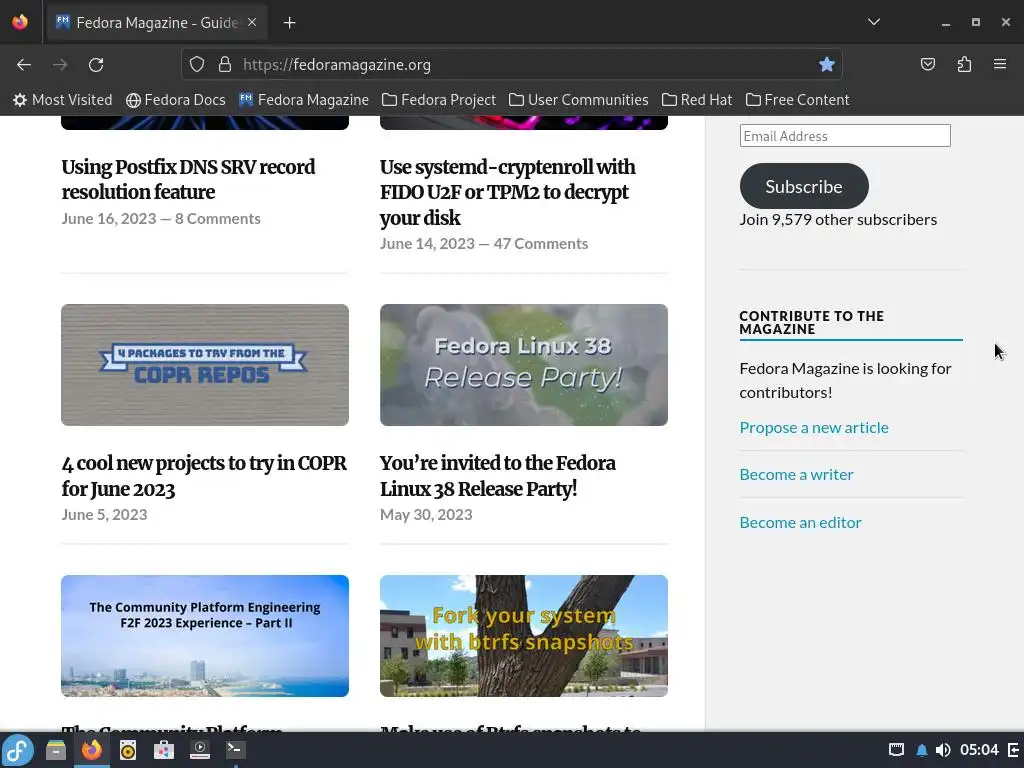Open the Firefox application menu
Screen dimensions: 1024x768
point(1000,64)
